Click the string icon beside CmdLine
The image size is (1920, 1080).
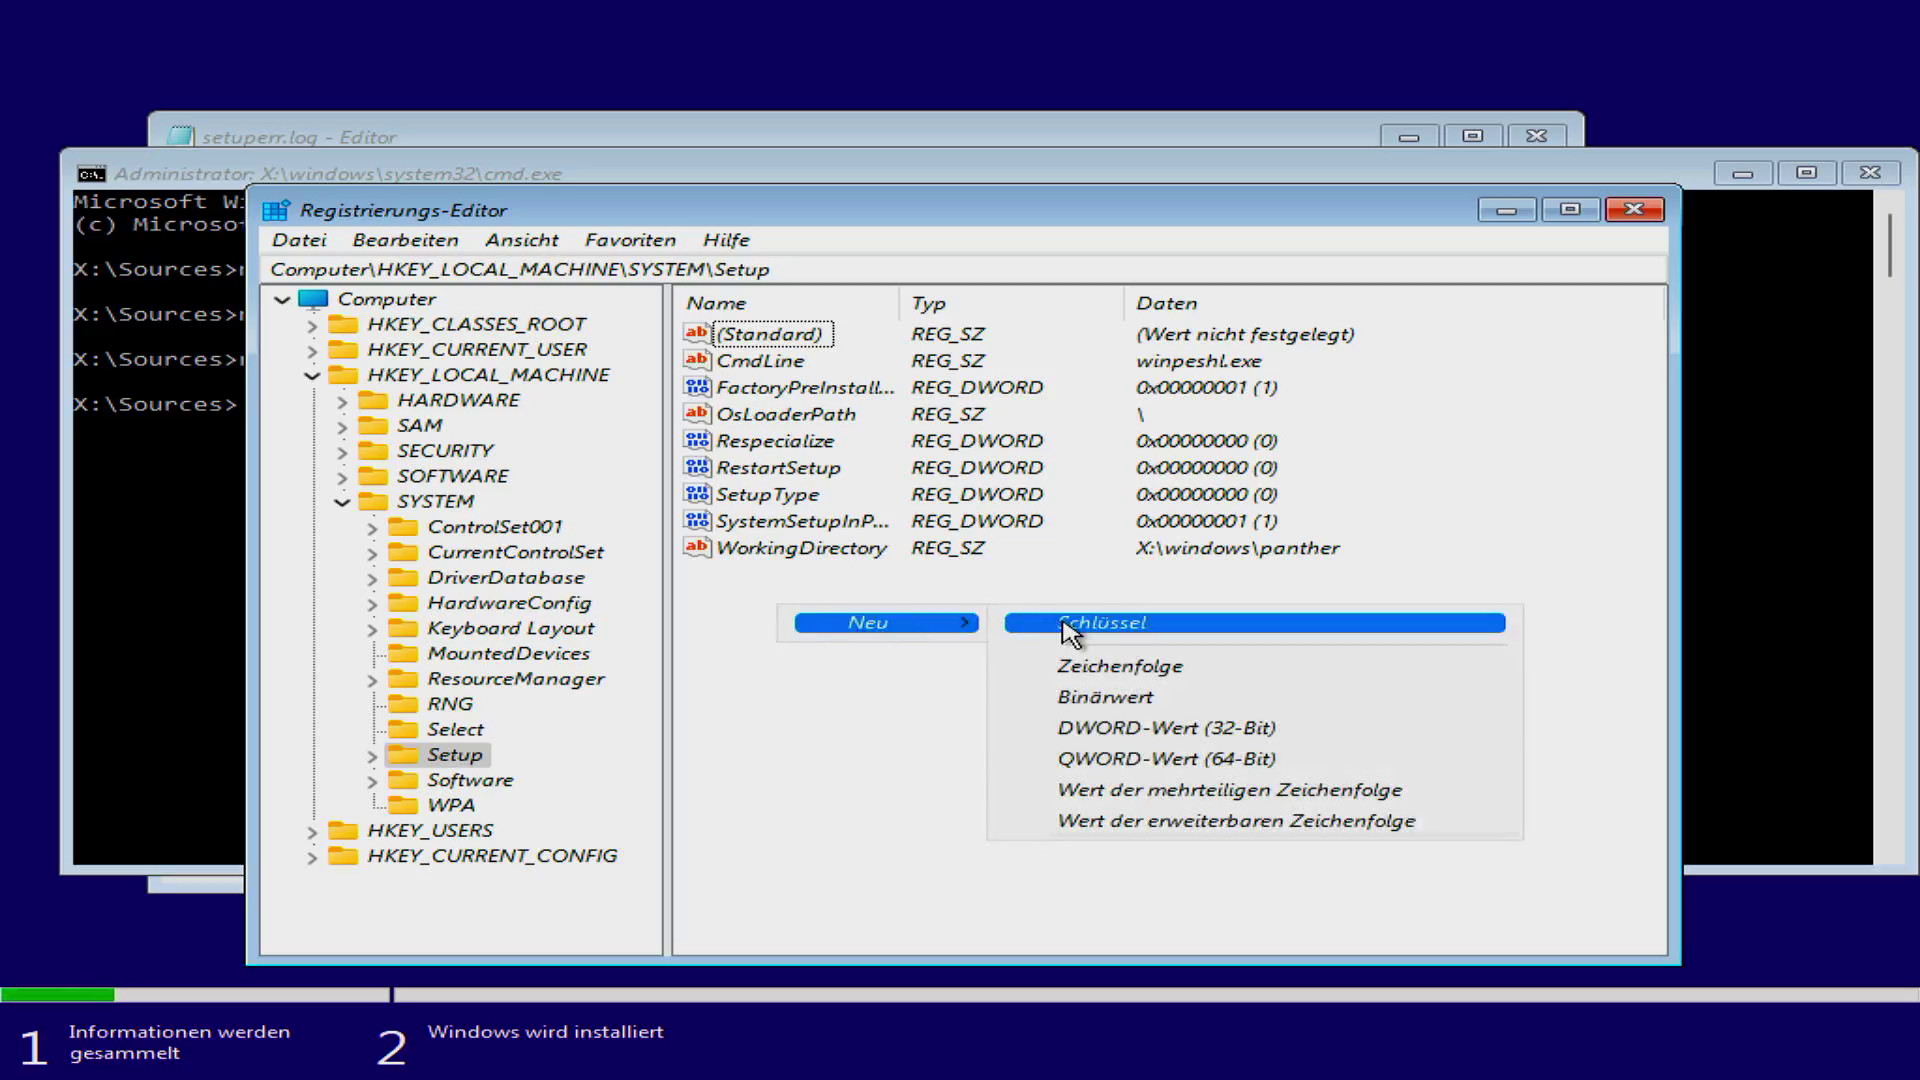click(x=697, y=360)
